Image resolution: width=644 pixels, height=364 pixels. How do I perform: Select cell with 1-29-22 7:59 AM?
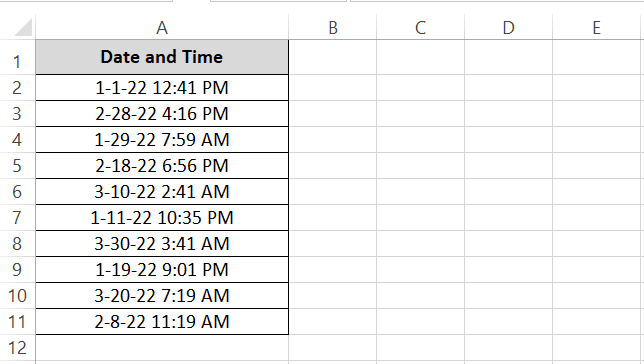(x=162, y=140)
